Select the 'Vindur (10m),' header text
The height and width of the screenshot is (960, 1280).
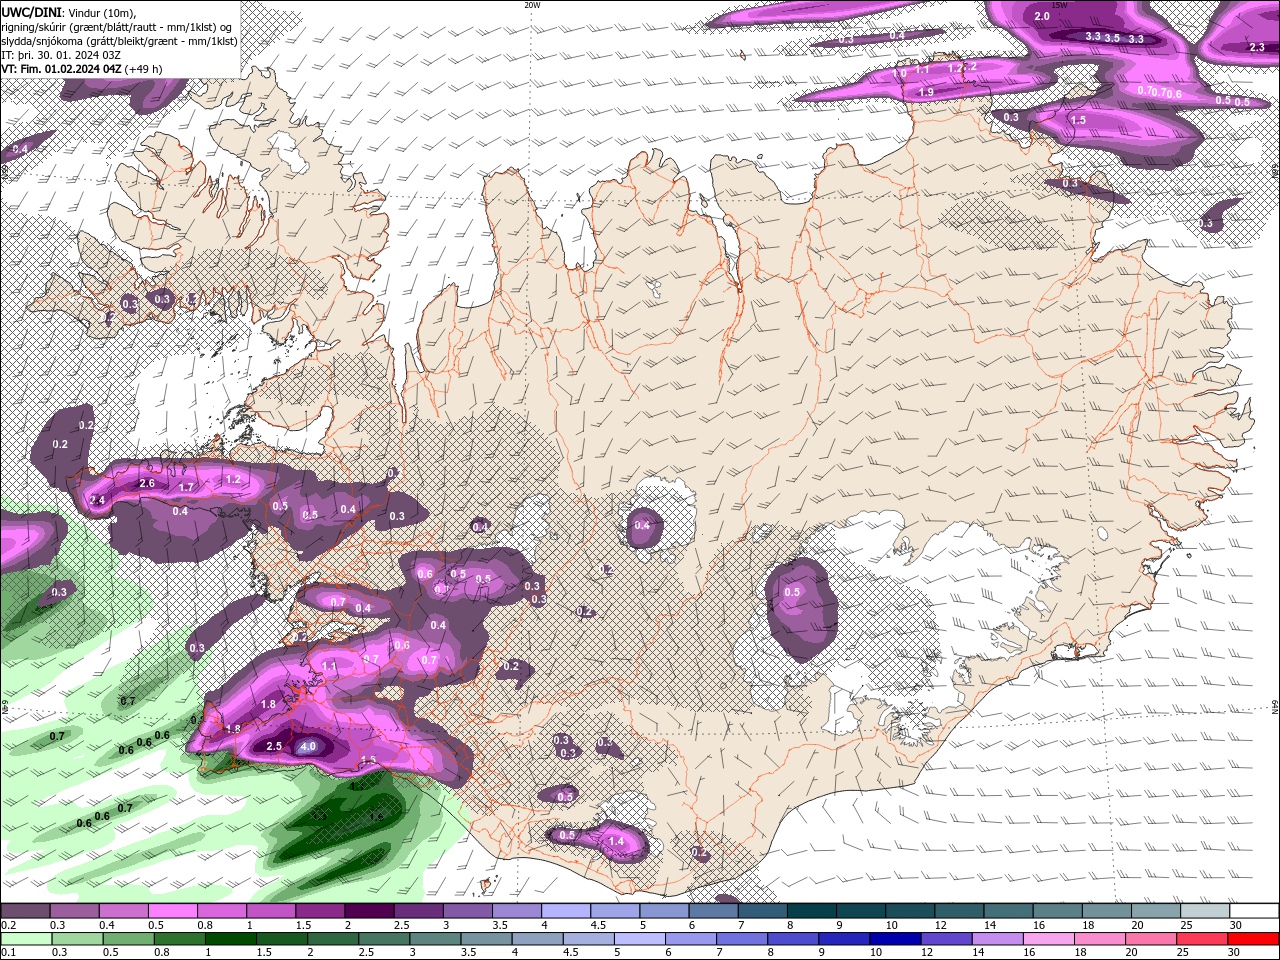click(x=101, y=12)
